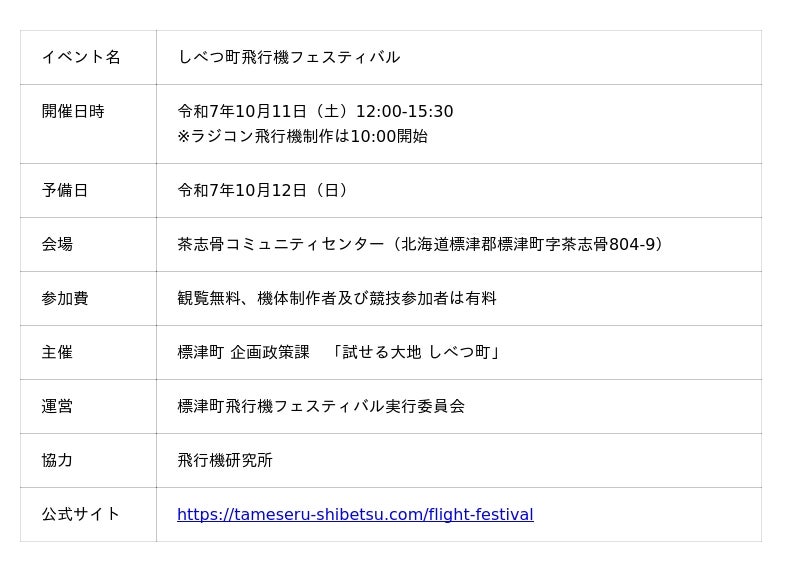
Task: Click the 標津町 企画政策課 organizer text
Action: coord(244,352)
